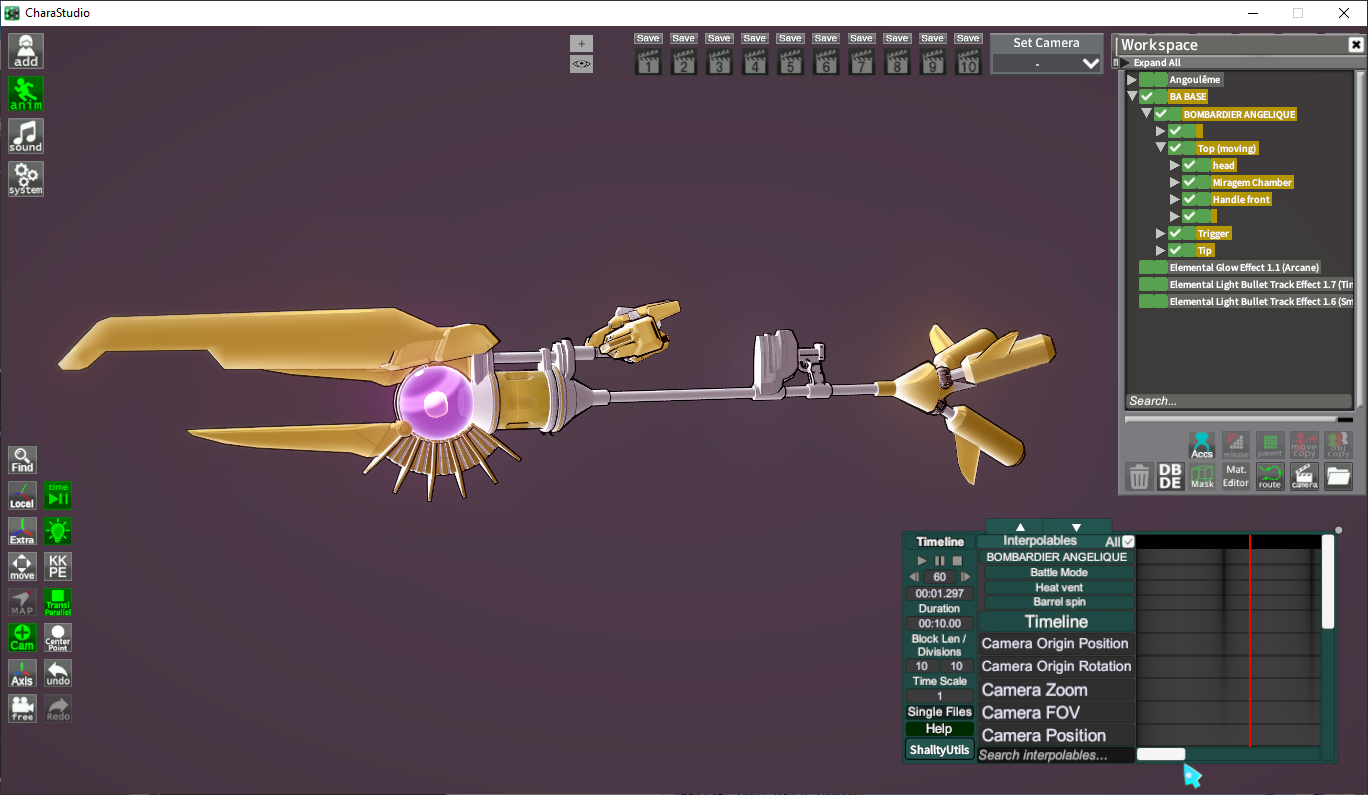Toggle the Center Point display
This screenshot has height=795, width=1368.
click(x=58, y=638)
